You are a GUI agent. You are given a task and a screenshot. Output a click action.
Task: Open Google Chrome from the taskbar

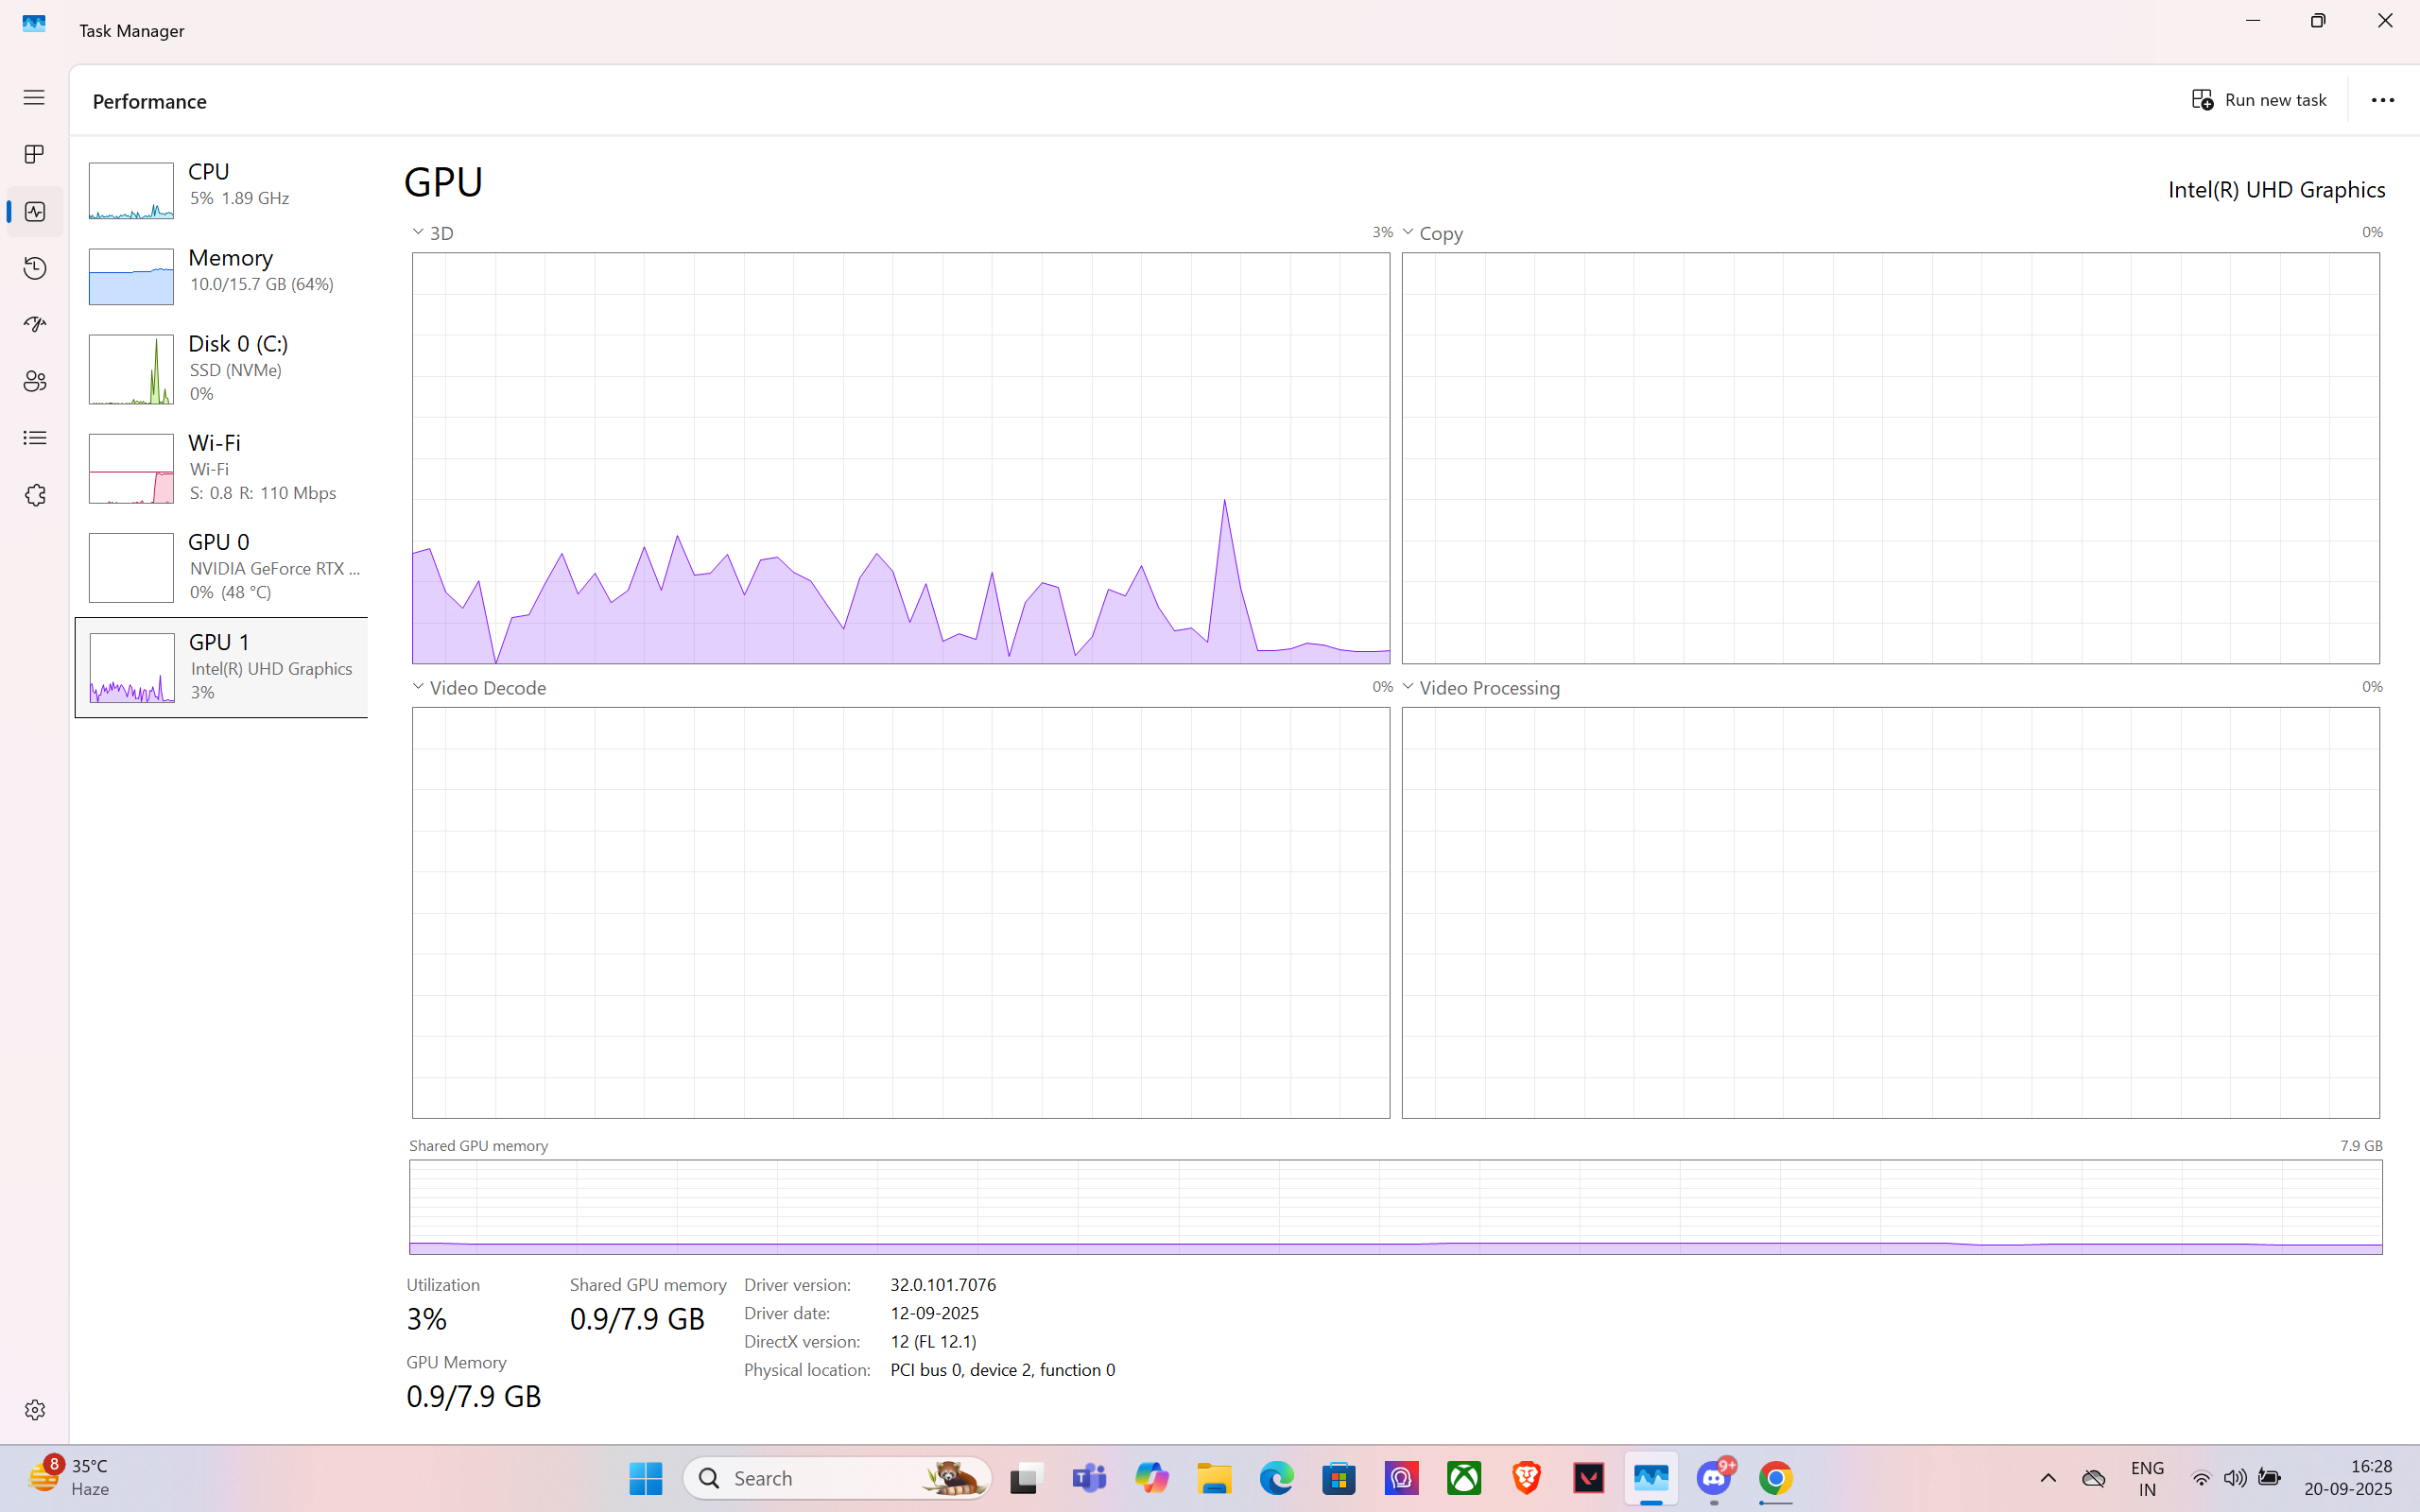click(x=1776, y=1477)
